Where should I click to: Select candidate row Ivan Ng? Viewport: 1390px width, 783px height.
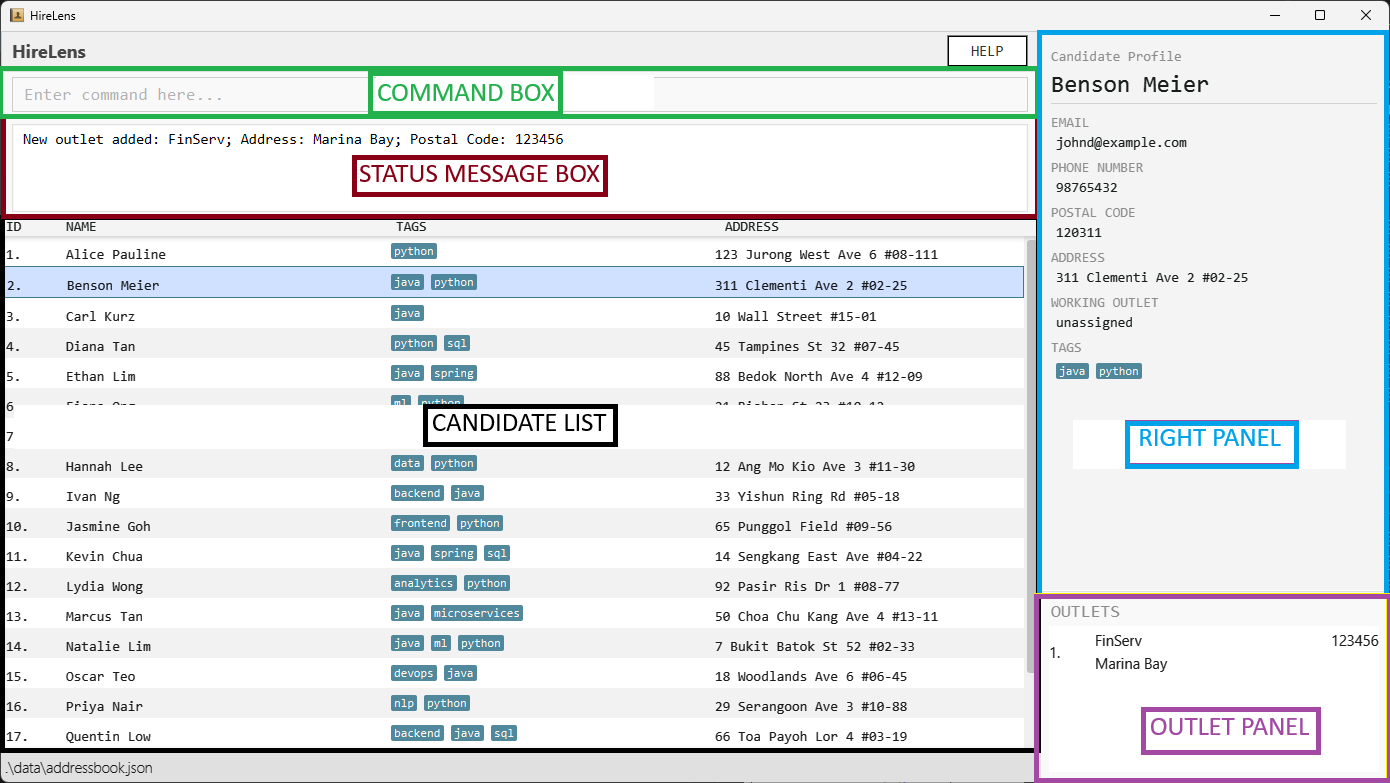(x=514, y=495)
